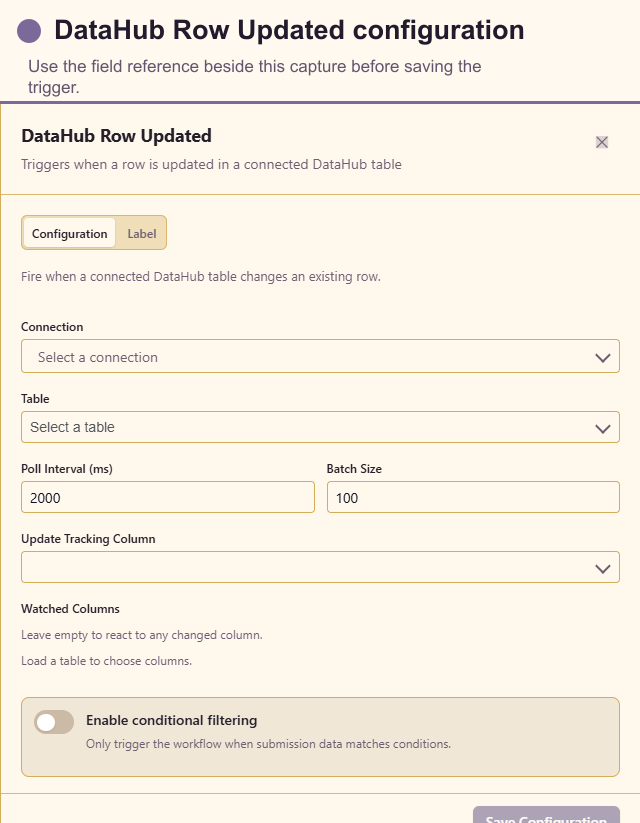The image size is (640, 823).
Task: Click the 'Load a table to choose columns.' text
Action: coord(107,661)
